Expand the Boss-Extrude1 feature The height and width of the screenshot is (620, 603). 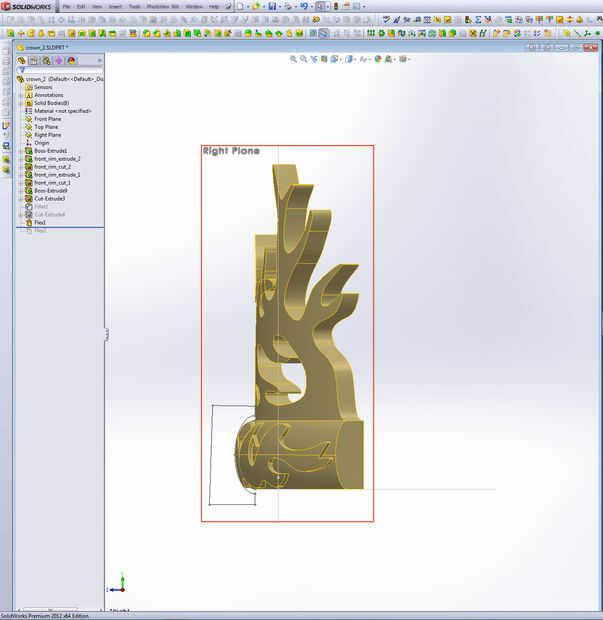click(21, 151)
